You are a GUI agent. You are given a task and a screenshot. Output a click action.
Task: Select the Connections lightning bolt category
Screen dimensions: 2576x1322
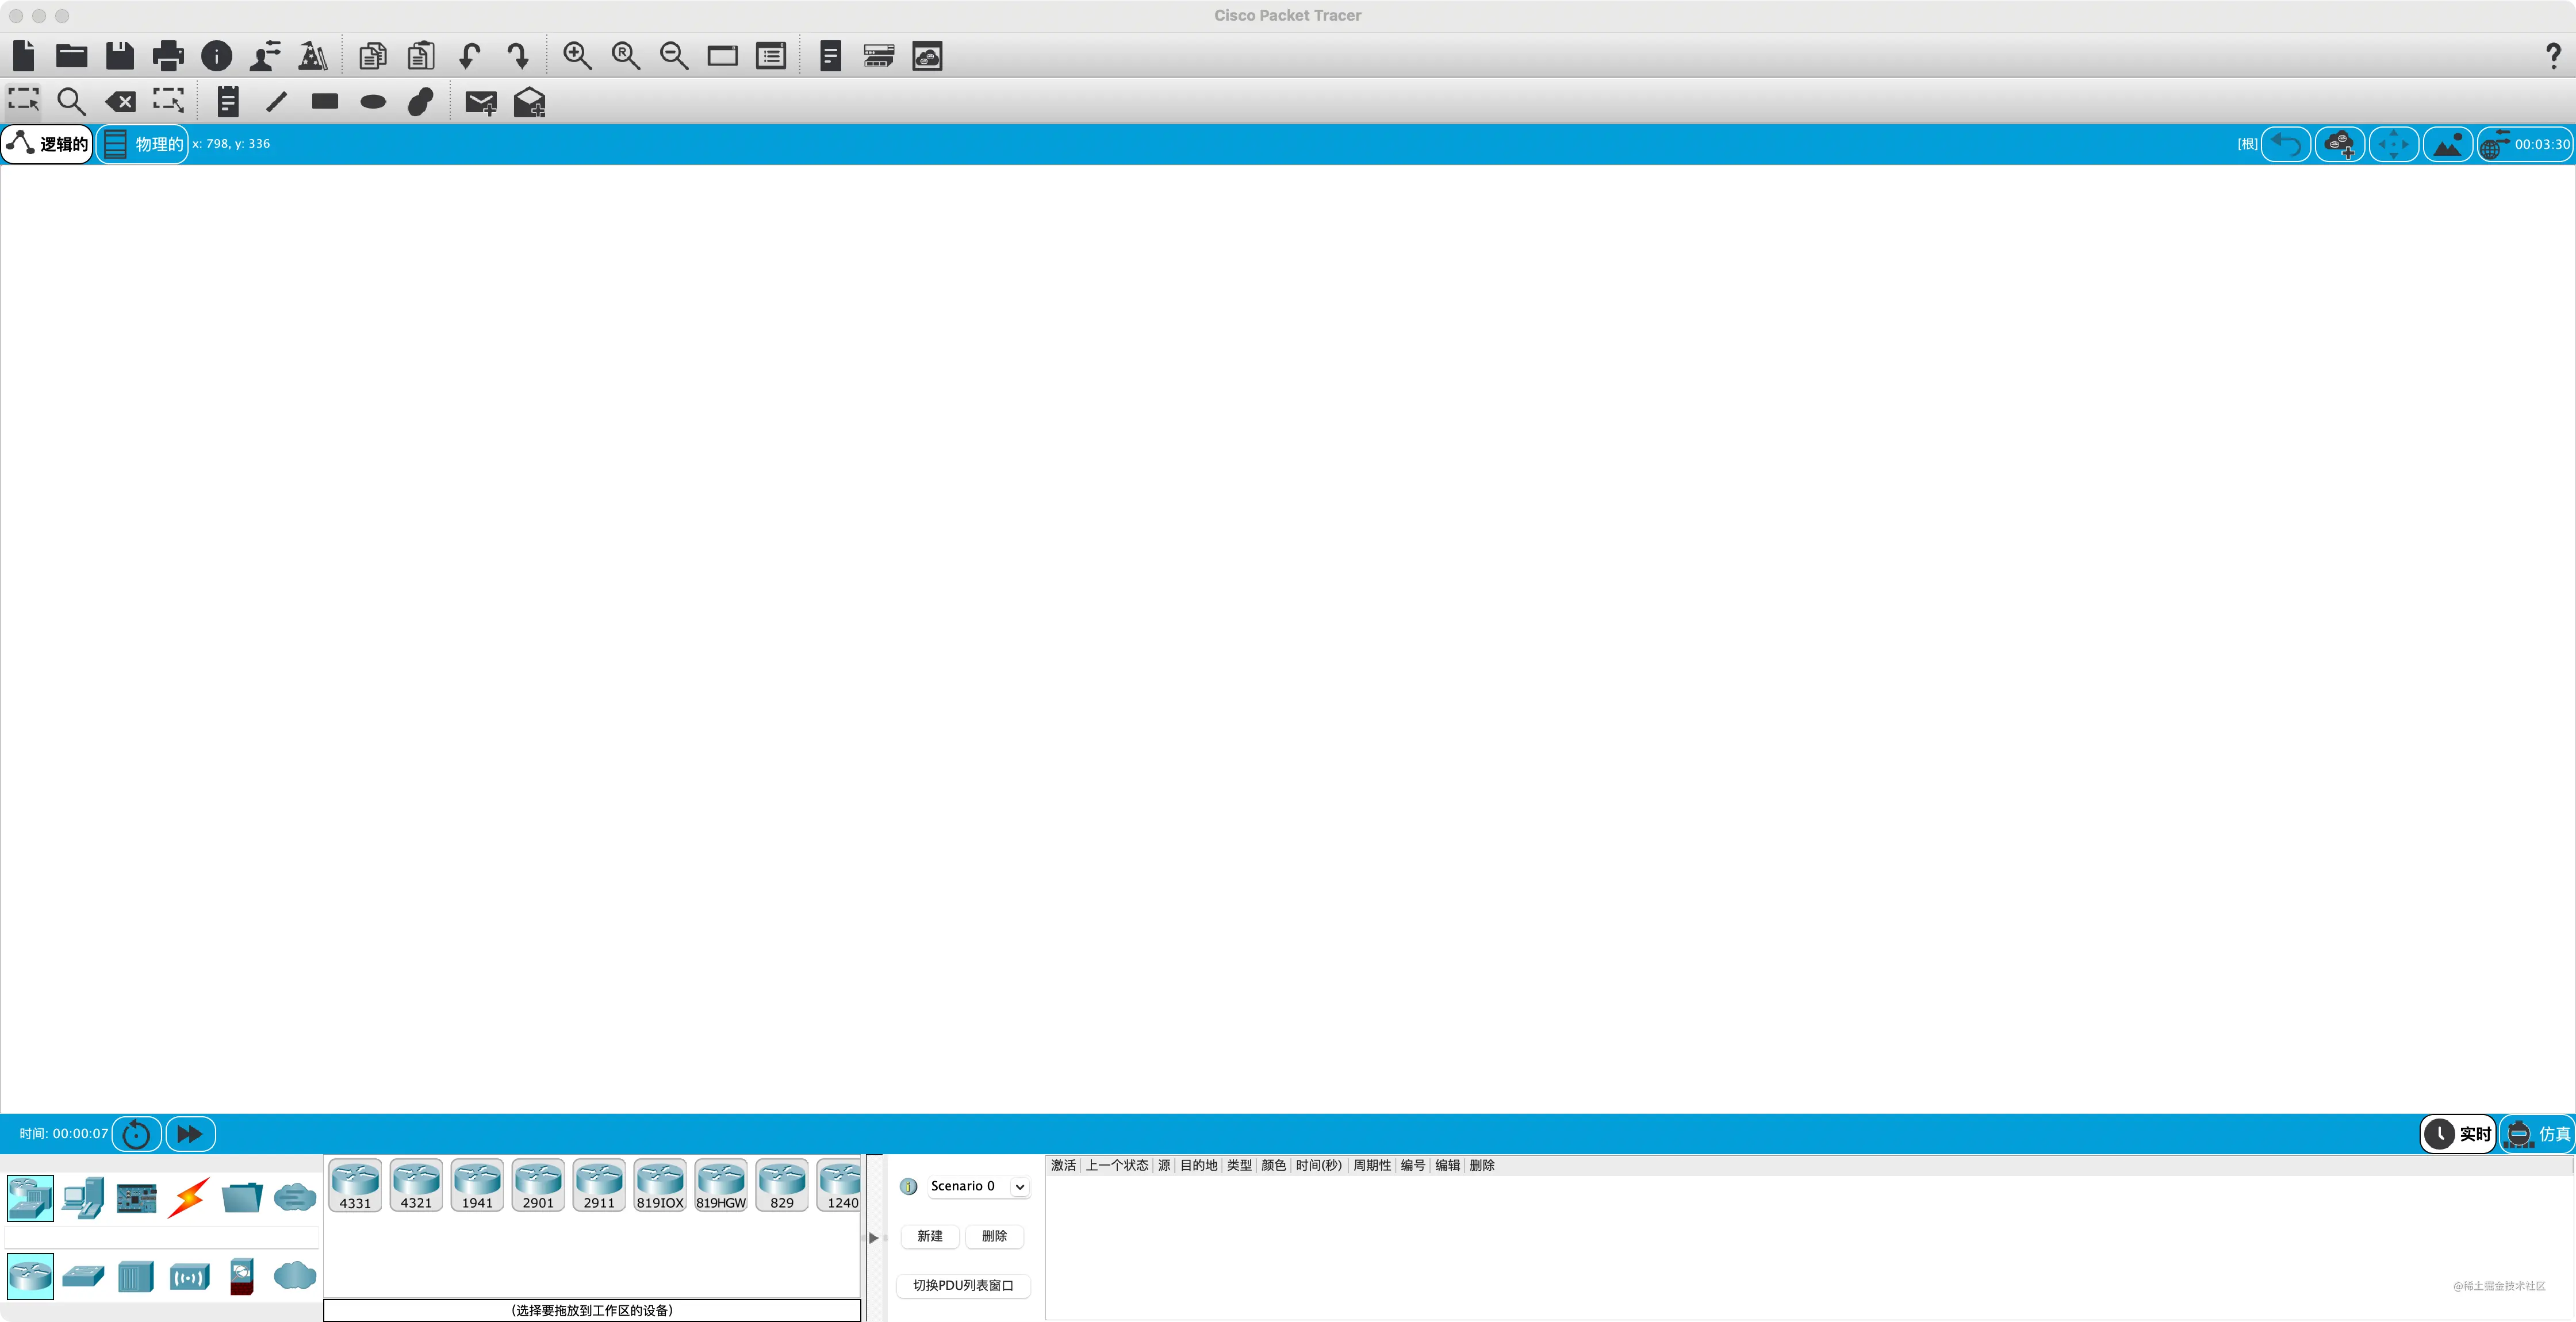(189, 1197)
